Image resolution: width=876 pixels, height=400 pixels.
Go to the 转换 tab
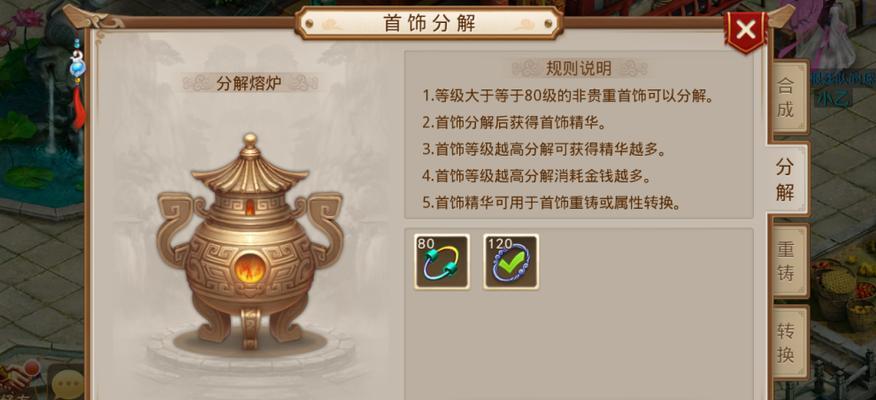[x=787, y=342]
